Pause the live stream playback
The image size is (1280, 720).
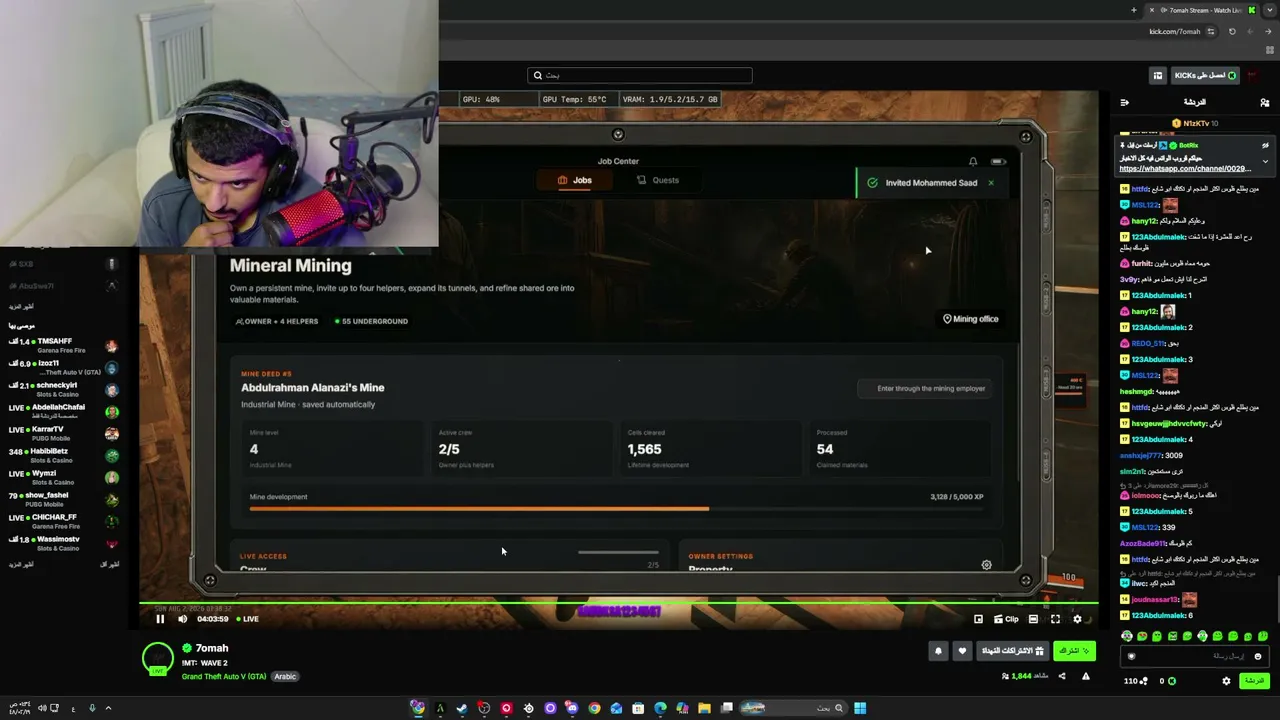(x=160, y=619)
